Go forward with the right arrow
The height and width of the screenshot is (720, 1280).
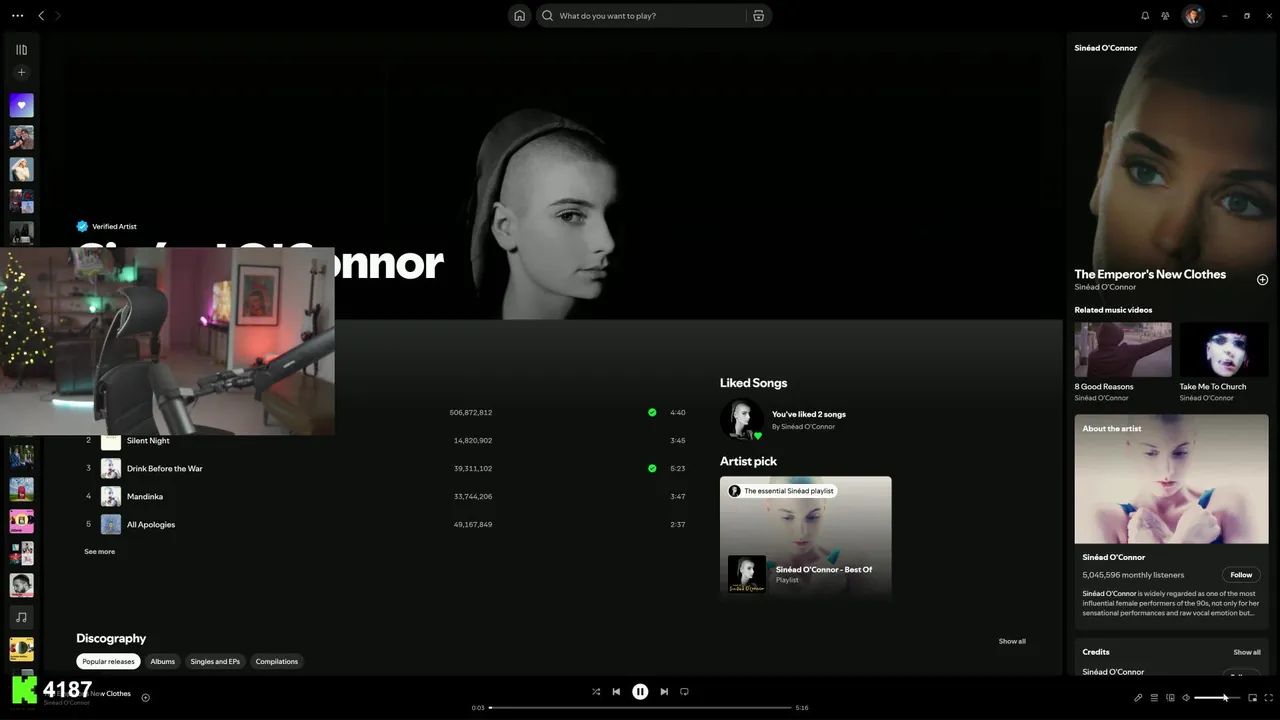pyautogui.click(x=58, y=16)
